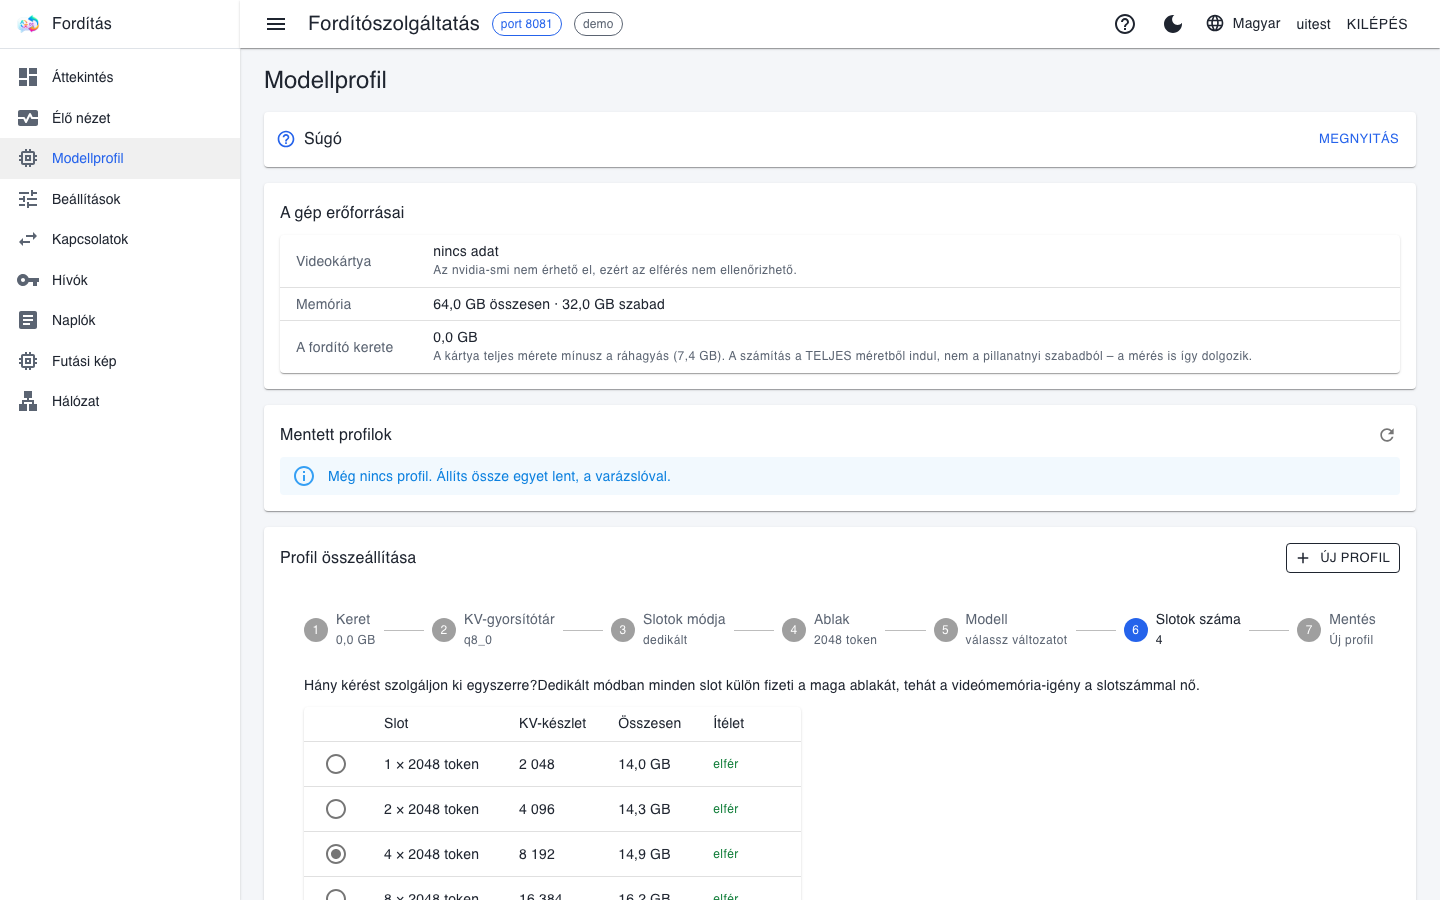This screenshot has width=1440, height=900.
Task: Toggle dark mode moon icon
Action: [1173, 24]
